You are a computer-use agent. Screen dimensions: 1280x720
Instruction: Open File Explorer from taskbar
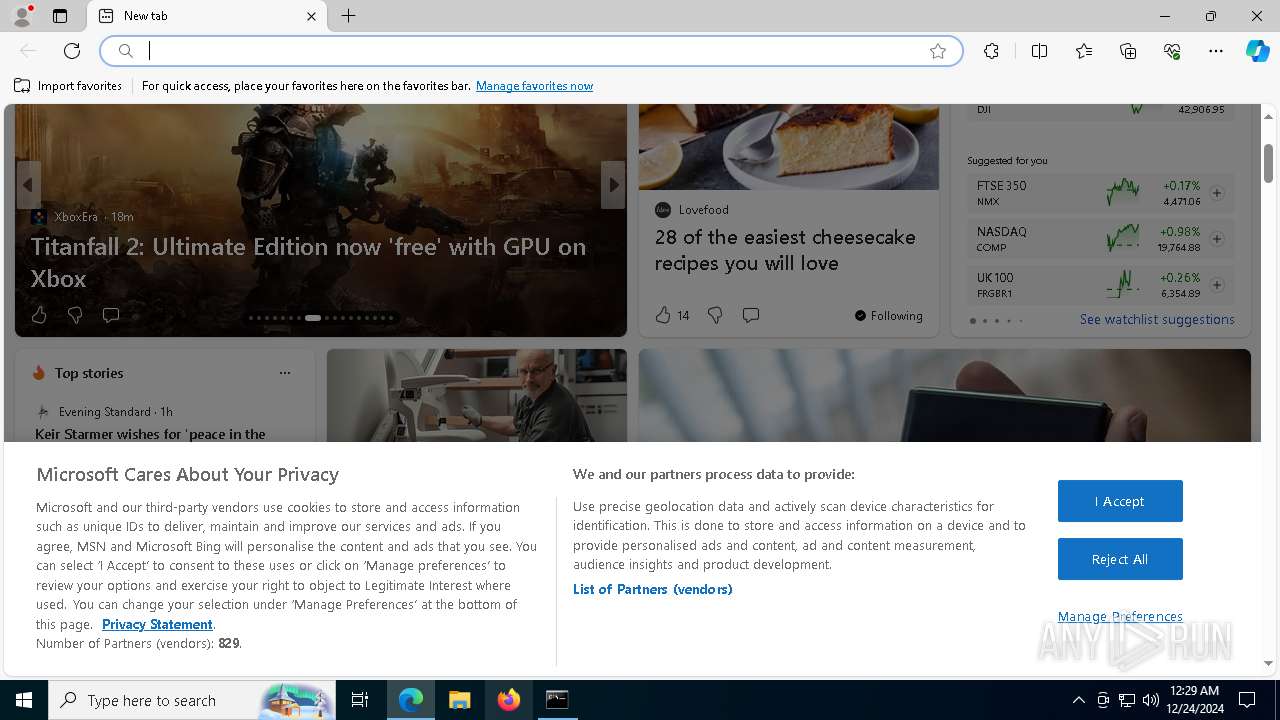point(459,700)
